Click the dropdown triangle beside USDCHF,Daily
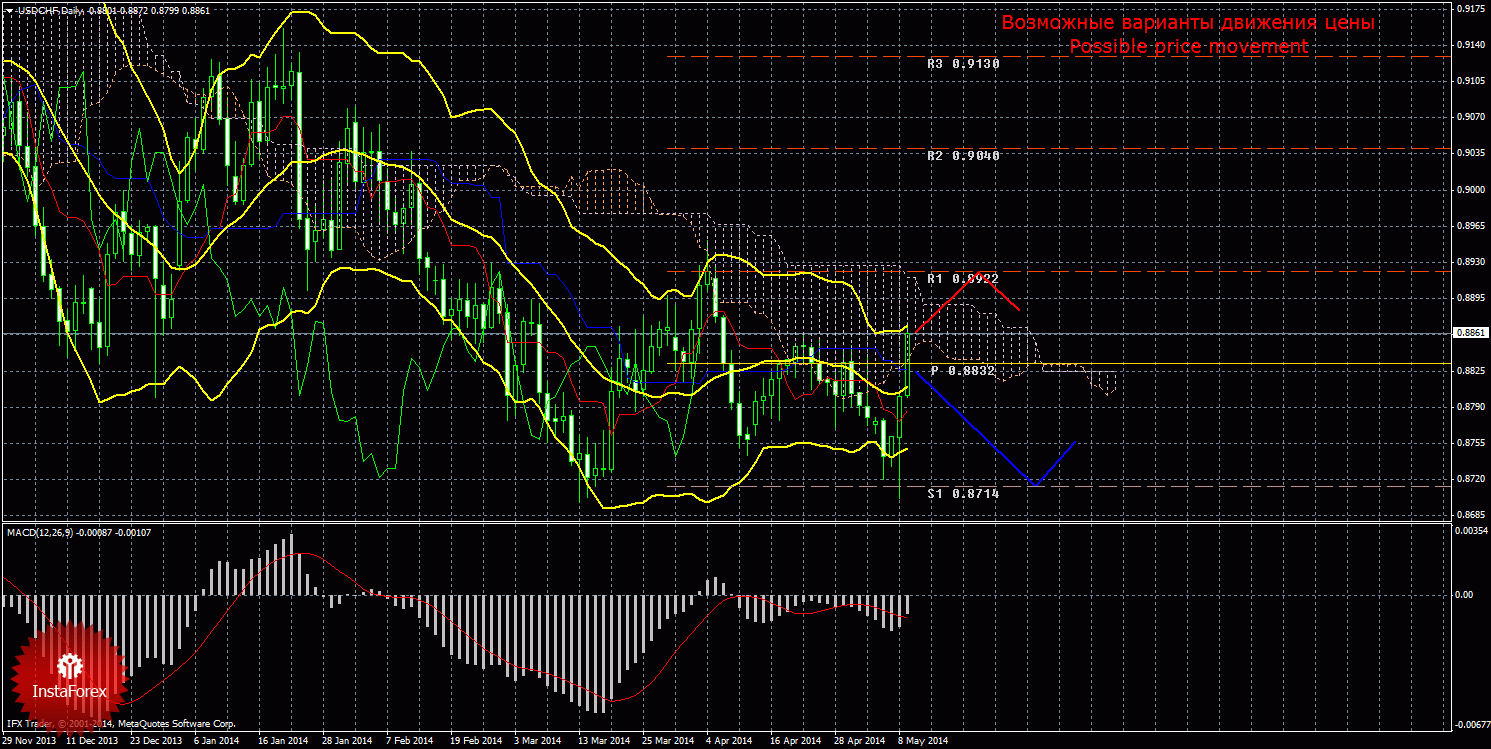 coord(8,9)
